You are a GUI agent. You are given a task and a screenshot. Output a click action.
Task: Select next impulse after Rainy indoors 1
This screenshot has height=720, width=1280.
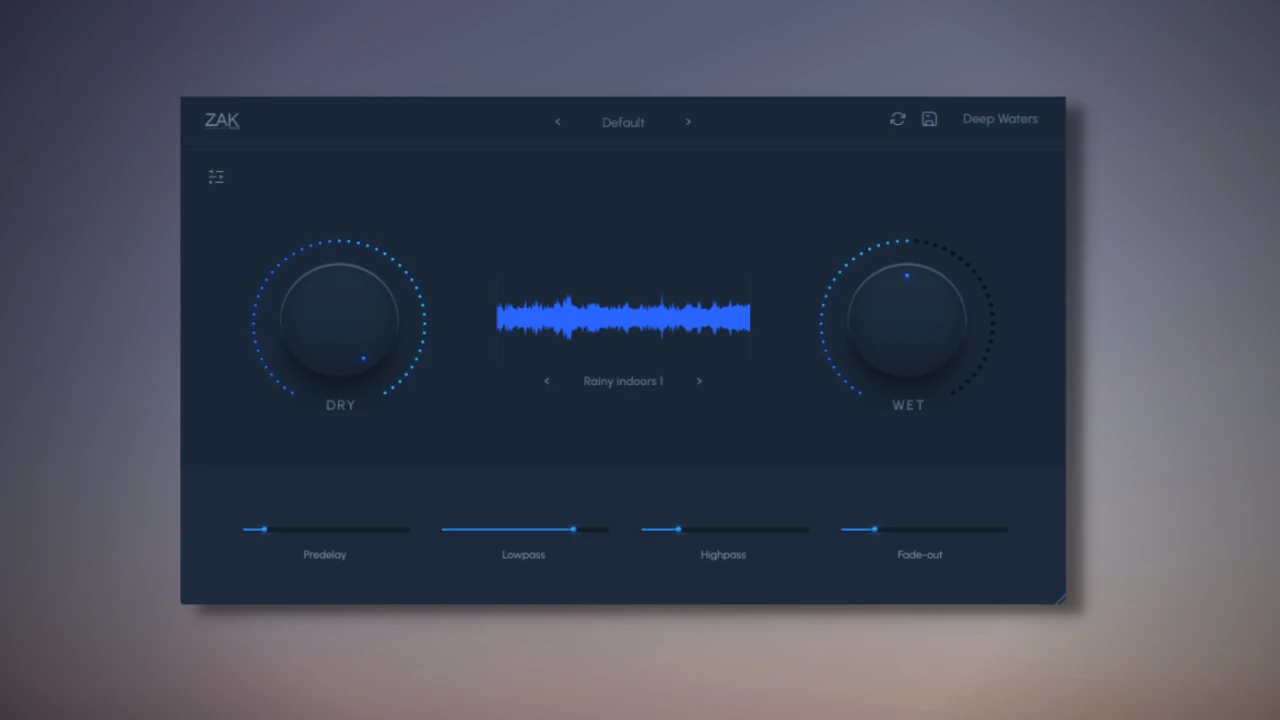(699, 381)
